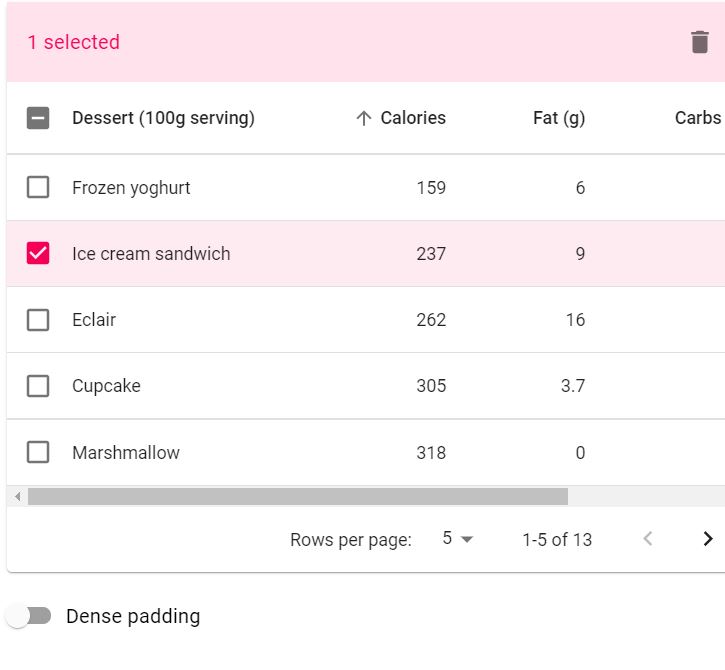This screenshot has width=725, height=670.
Task: Select the Eclair row checkbox
Action: [38, 320]
